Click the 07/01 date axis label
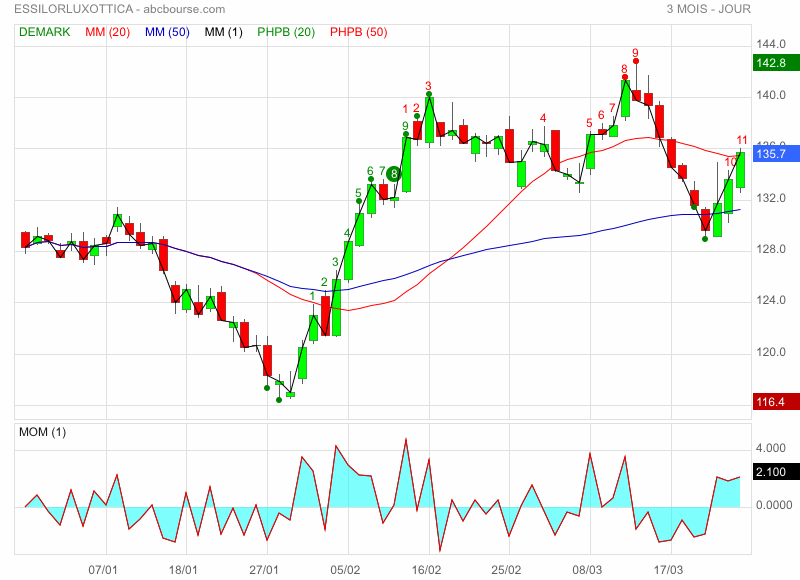 point(103,570)
